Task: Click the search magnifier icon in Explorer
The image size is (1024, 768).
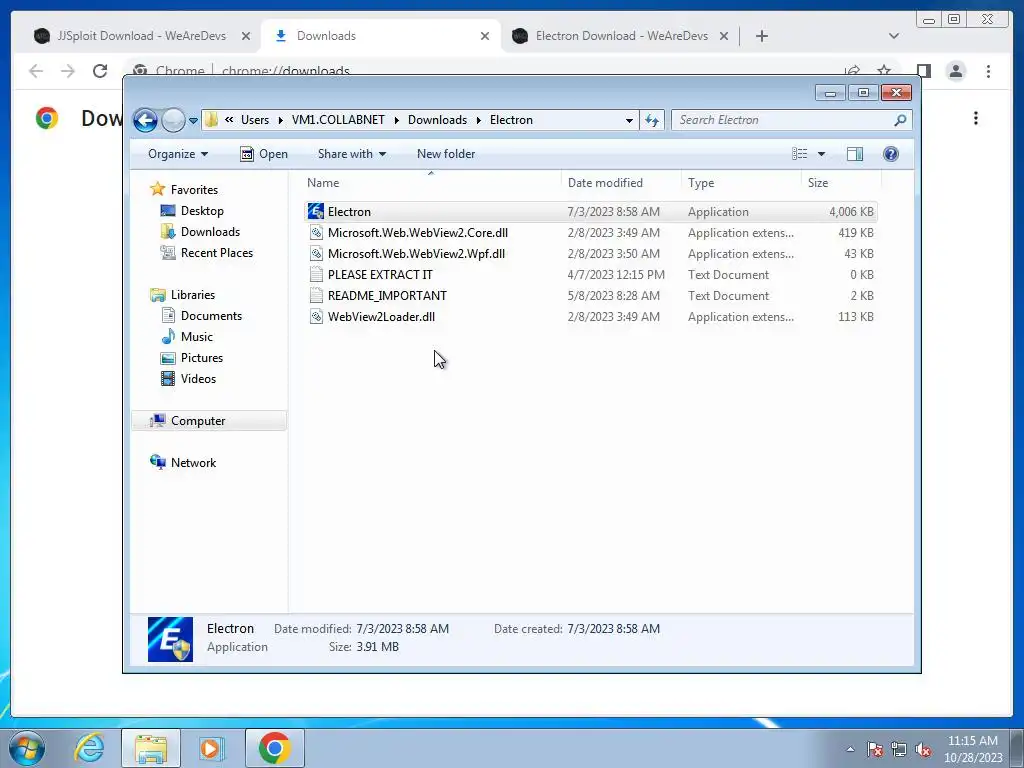Action: click(901, 120)
